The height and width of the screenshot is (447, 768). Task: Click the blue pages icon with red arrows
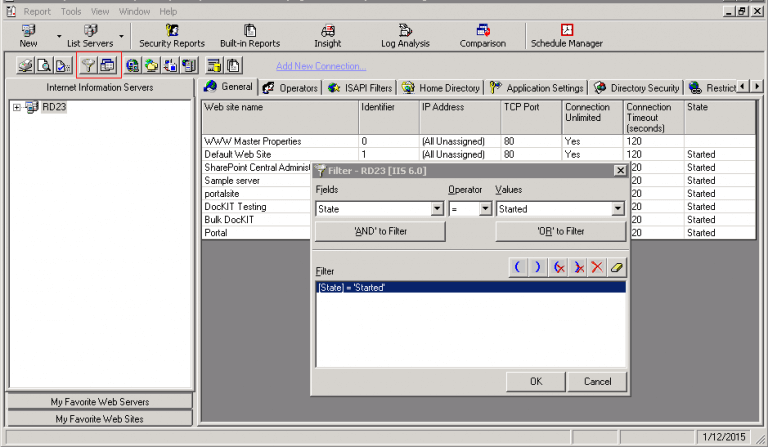point(170,65)
